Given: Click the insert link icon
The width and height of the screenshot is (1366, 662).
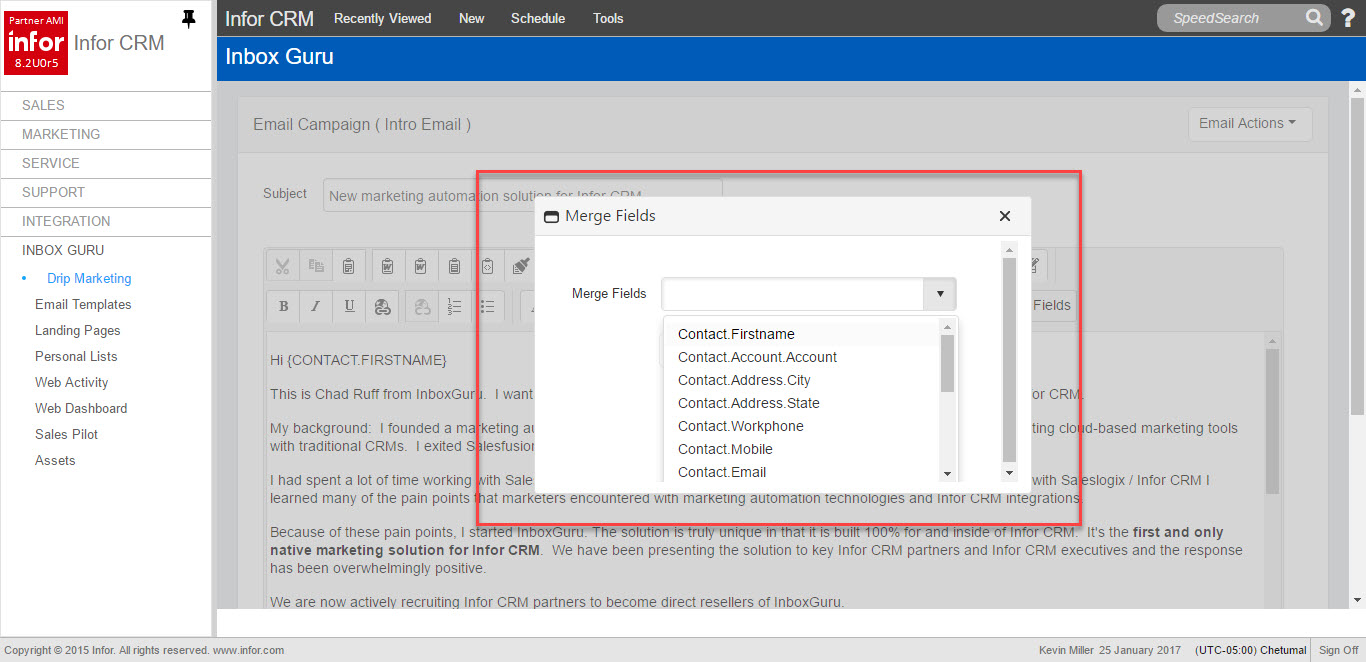Looking at the screenshot, I should click(x=381, y=306).
